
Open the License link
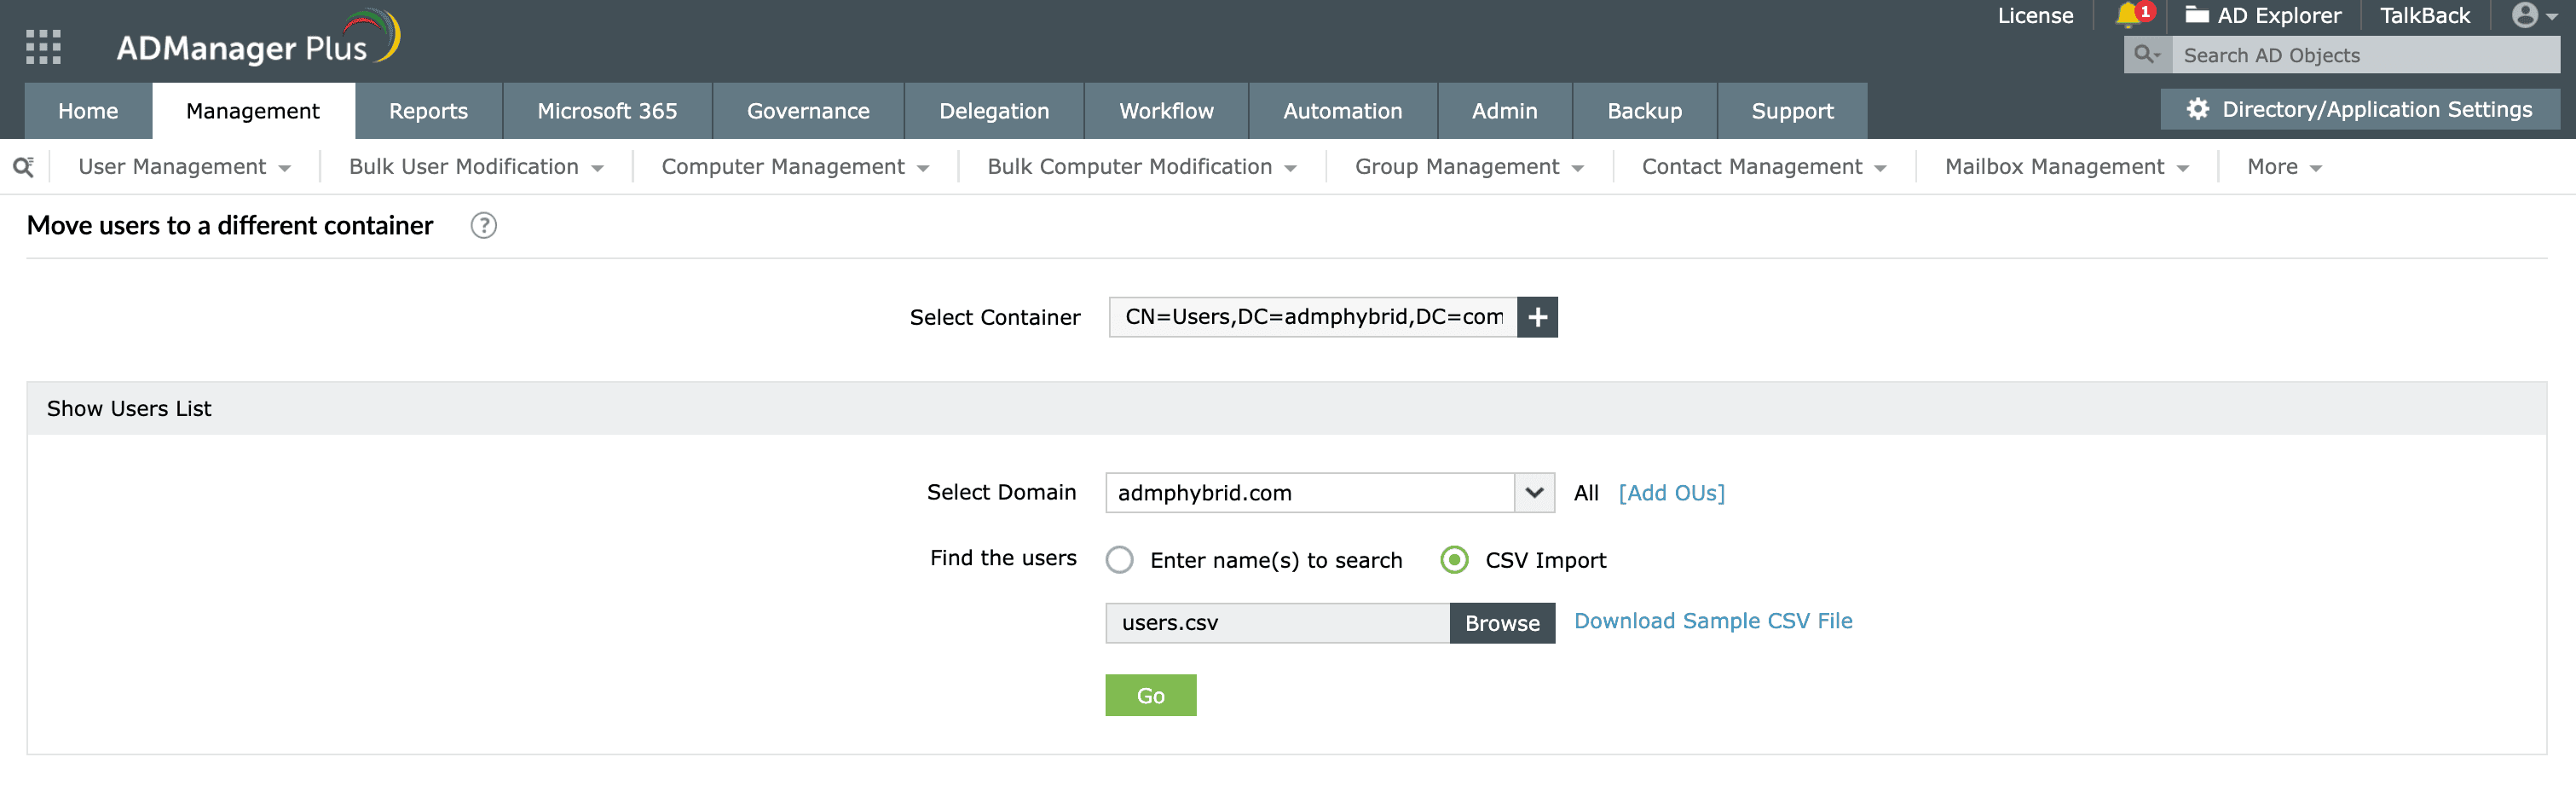pos(2035,15)
